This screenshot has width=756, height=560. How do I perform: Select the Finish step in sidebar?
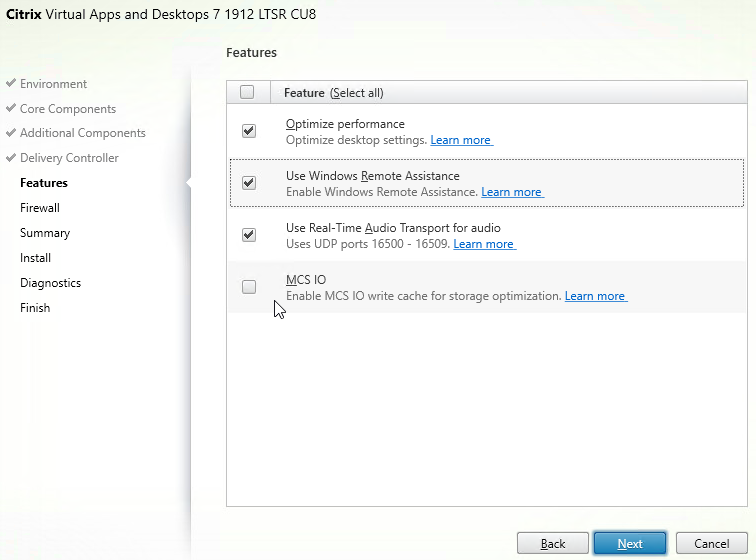pyautogui.click(x=35, y=308)
